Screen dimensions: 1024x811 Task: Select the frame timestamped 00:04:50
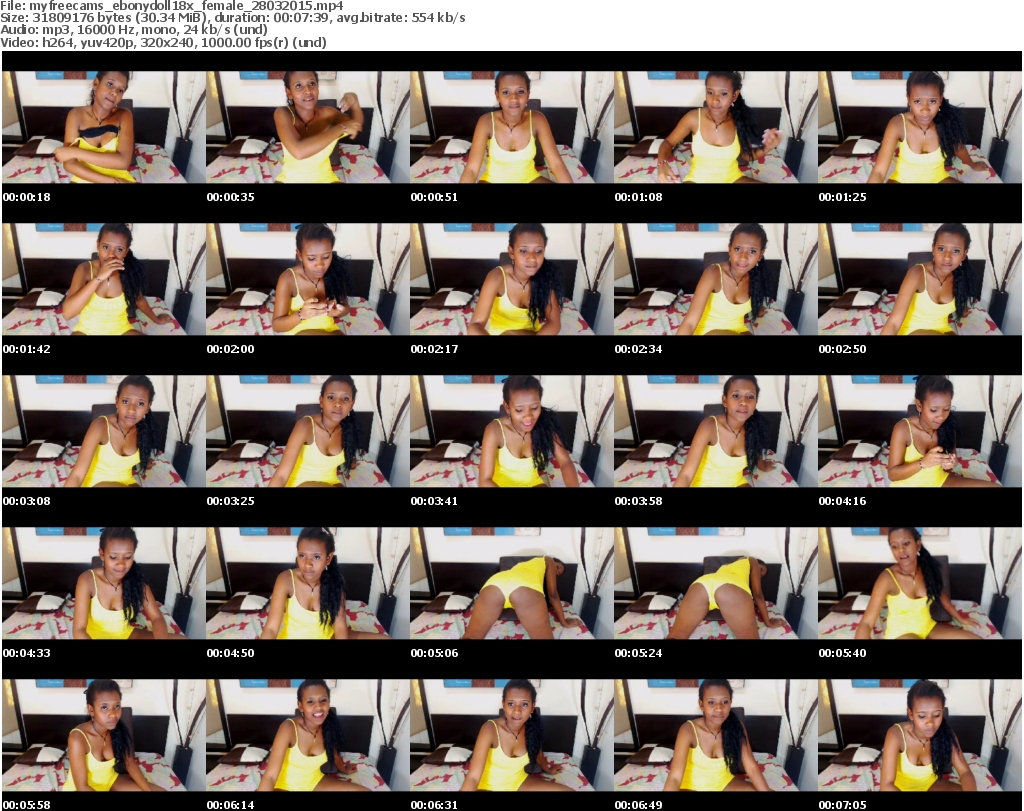click(x=308, y=583)
